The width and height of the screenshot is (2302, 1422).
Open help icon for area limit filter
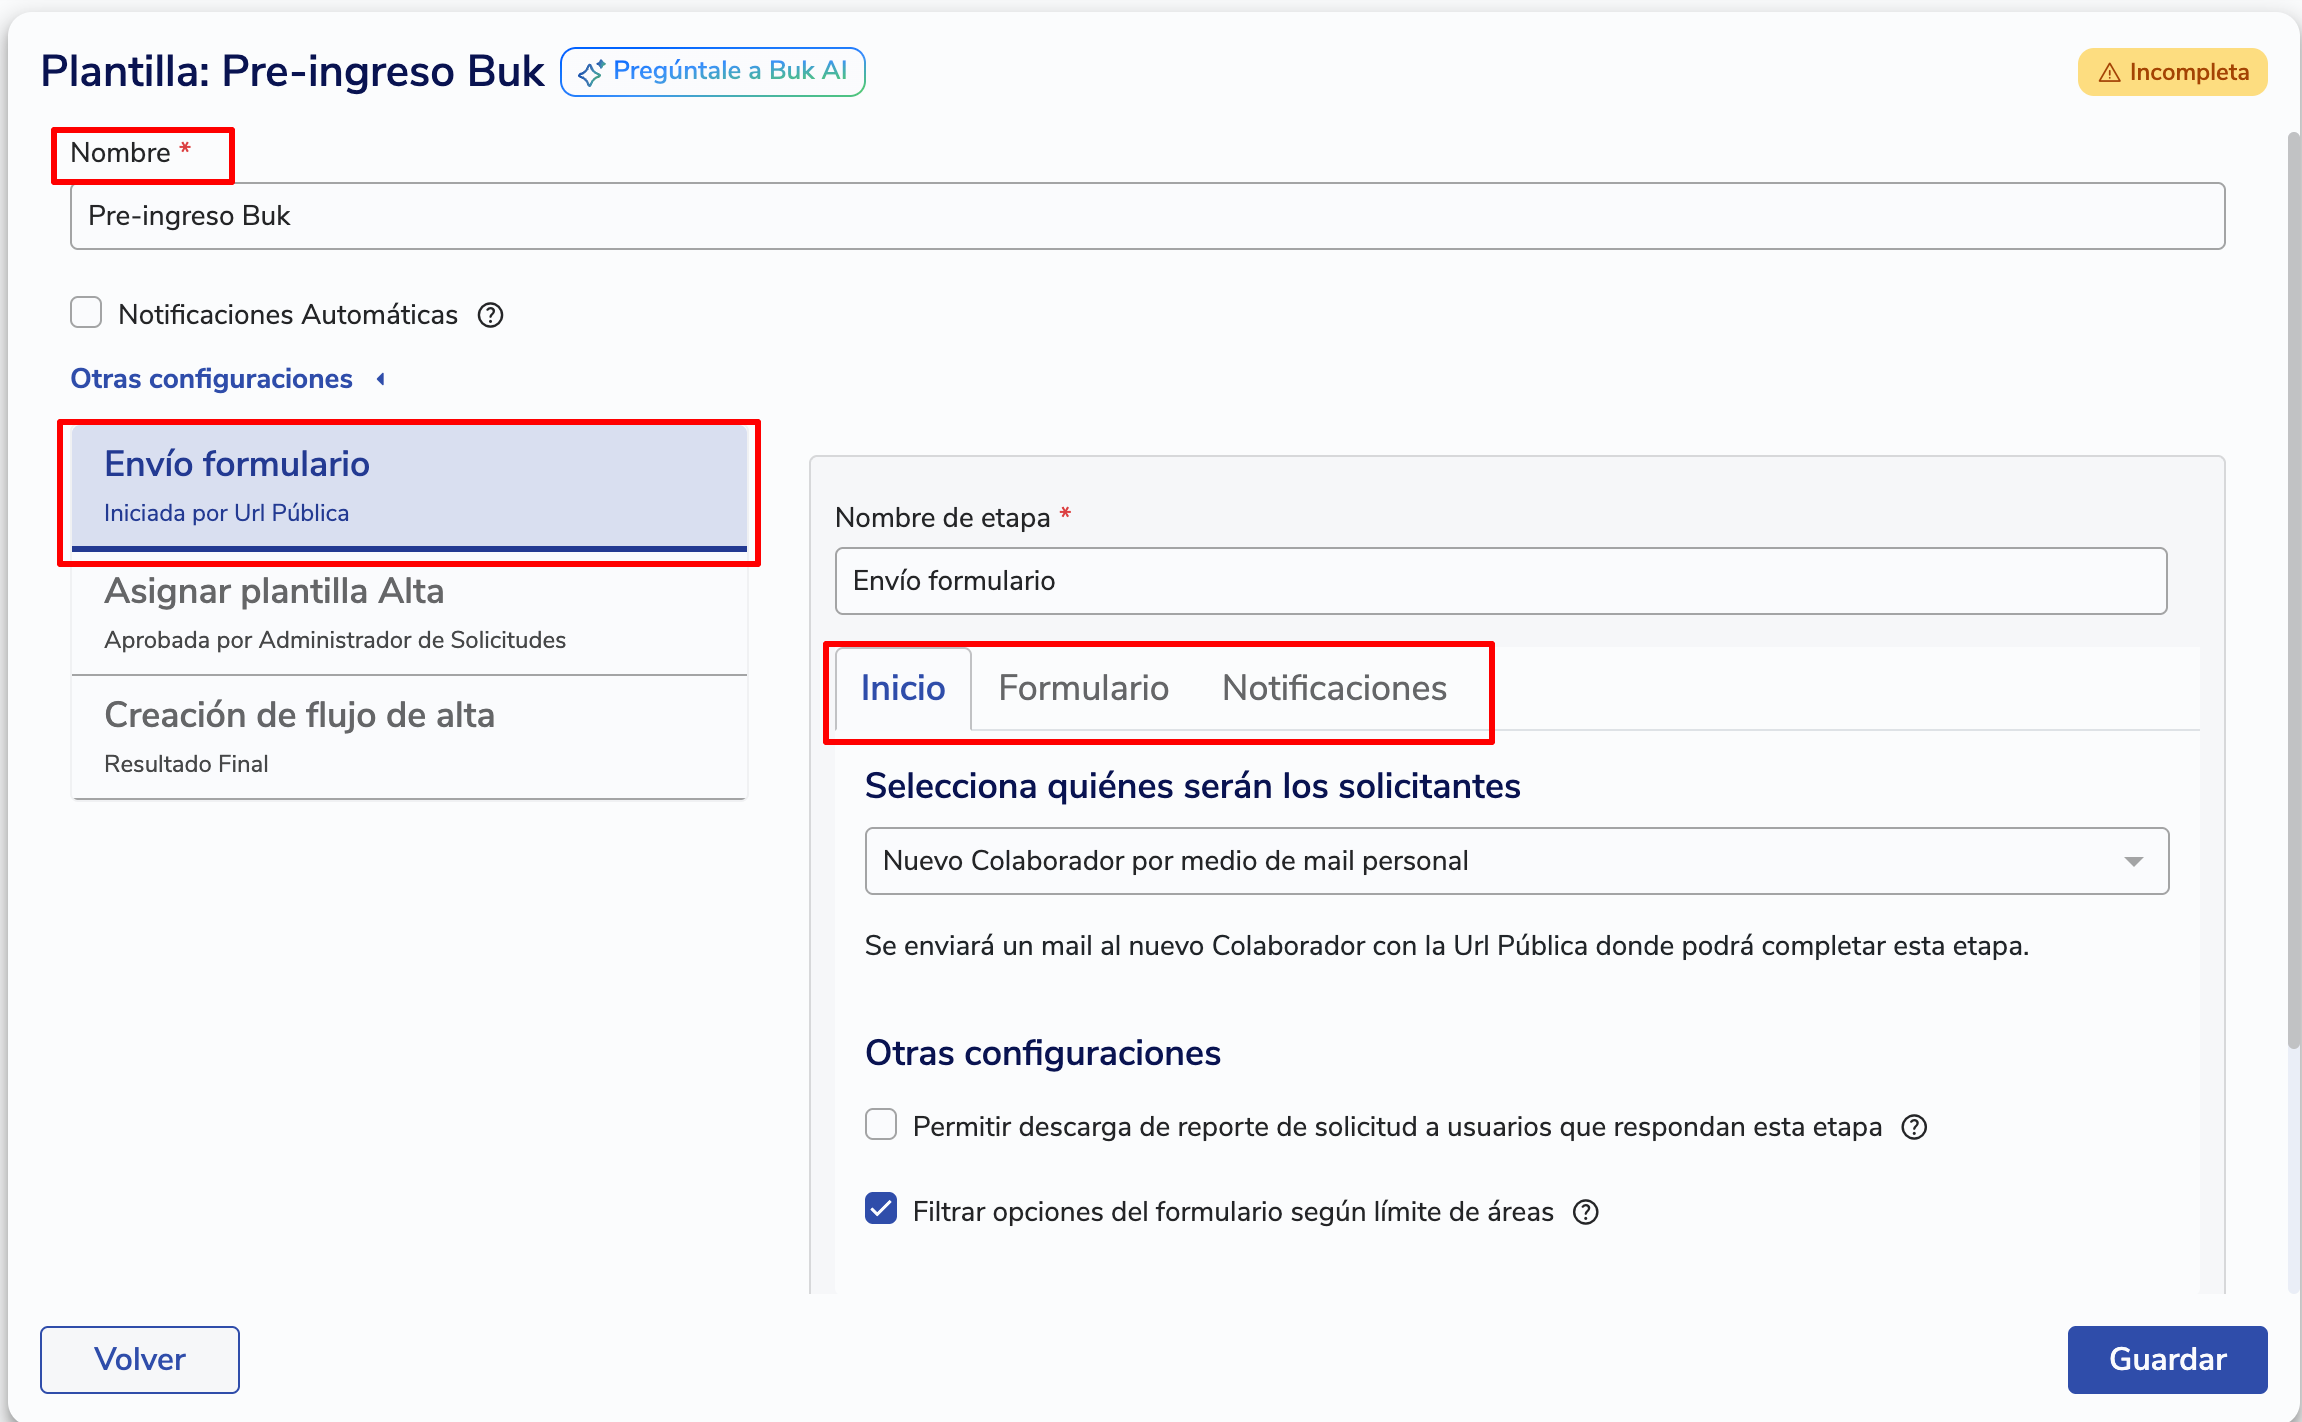(1586, 1212)
